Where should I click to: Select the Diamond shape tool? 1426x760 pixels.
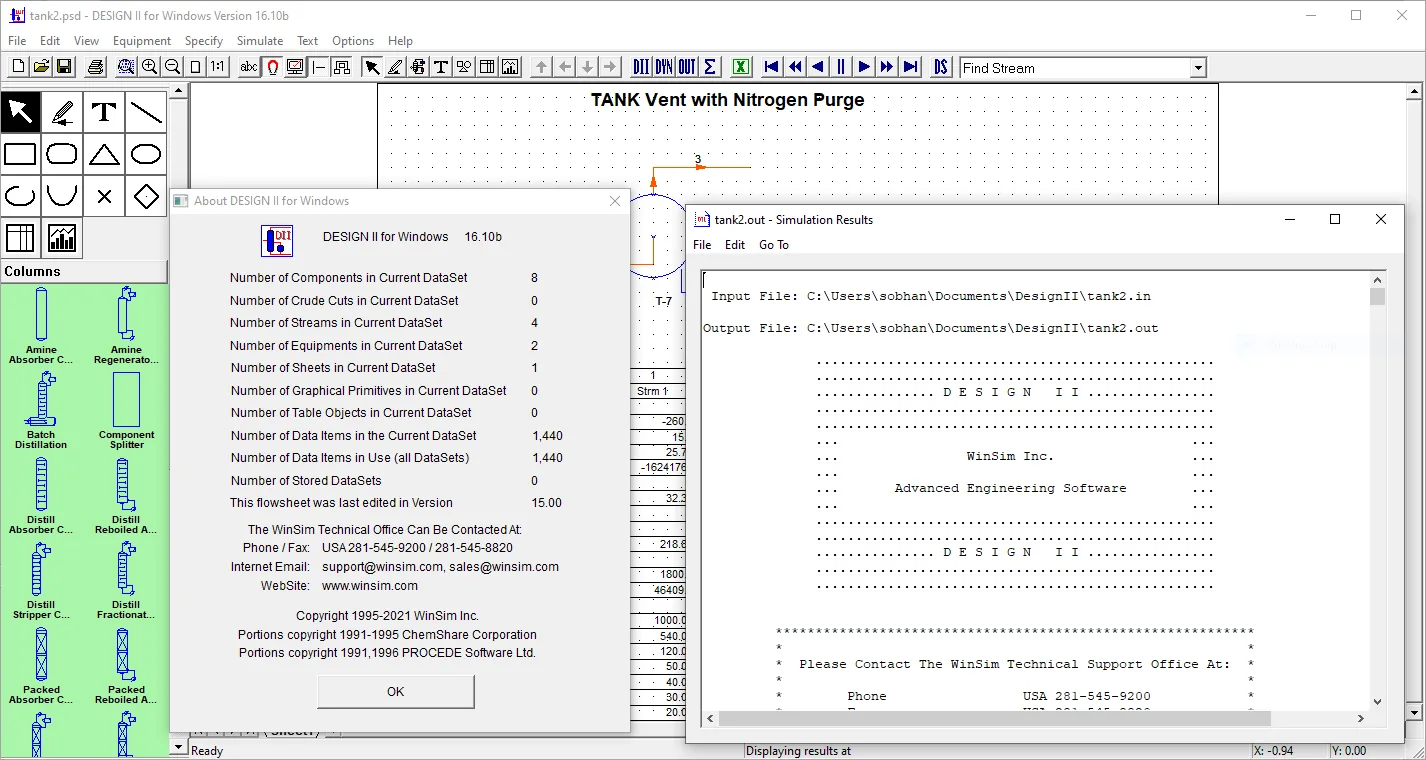coord(146,196)
